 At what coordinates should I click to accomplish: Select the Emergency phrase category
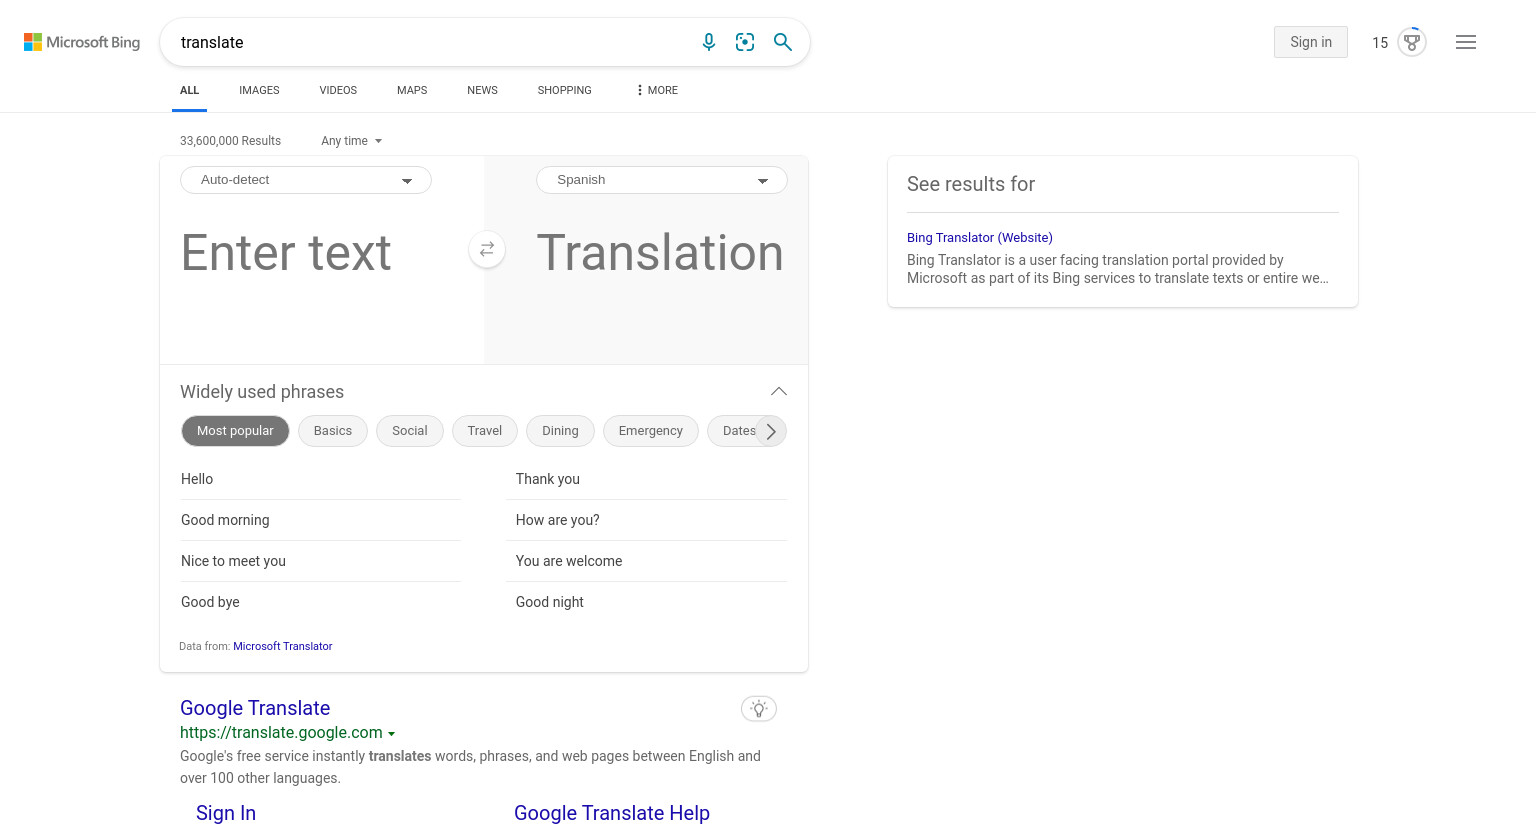pyautogui.click(x=651, y=431)
